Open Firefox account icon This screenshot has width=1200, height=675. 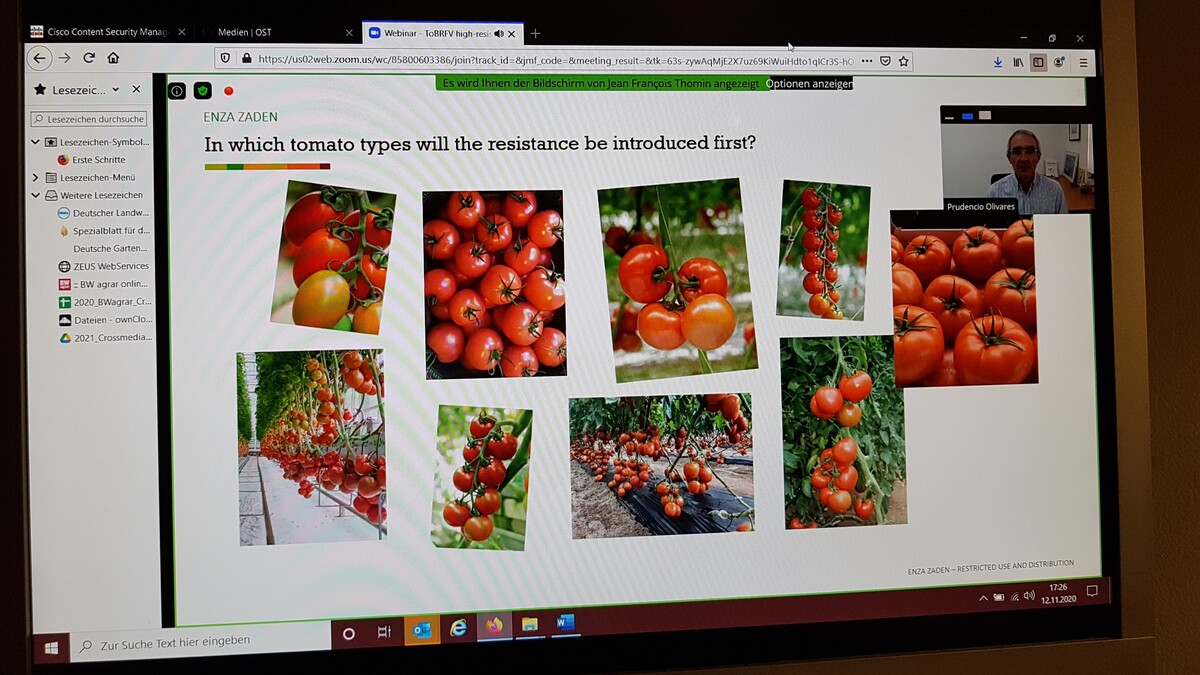coord(1058,62)
